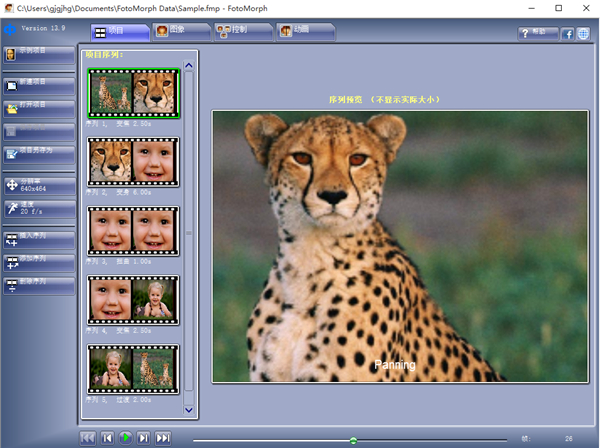Open the Facebook page icon

(x=567, y=34)
